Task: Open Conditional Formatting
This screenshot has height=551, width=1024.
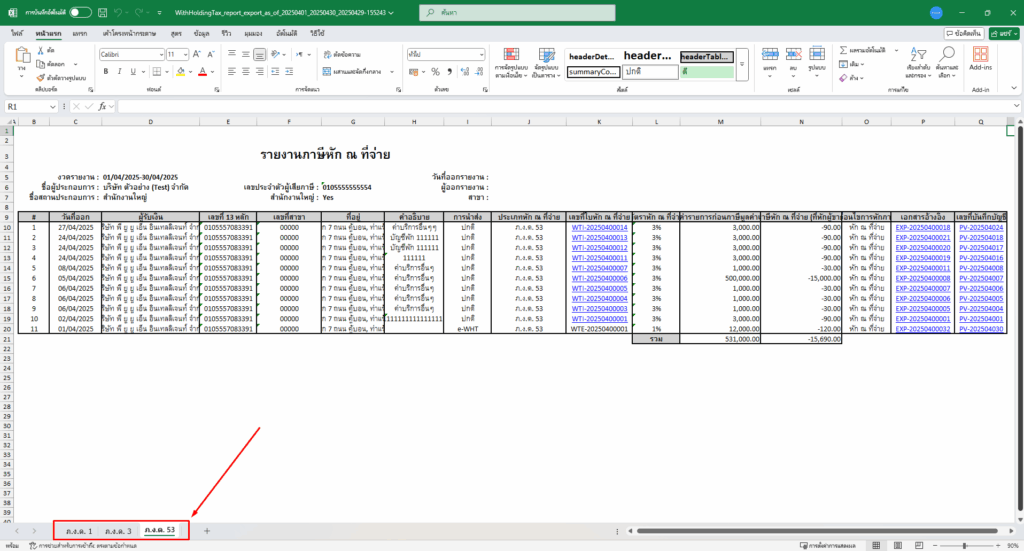Action: pyautogui.click(x=511, y=63)
